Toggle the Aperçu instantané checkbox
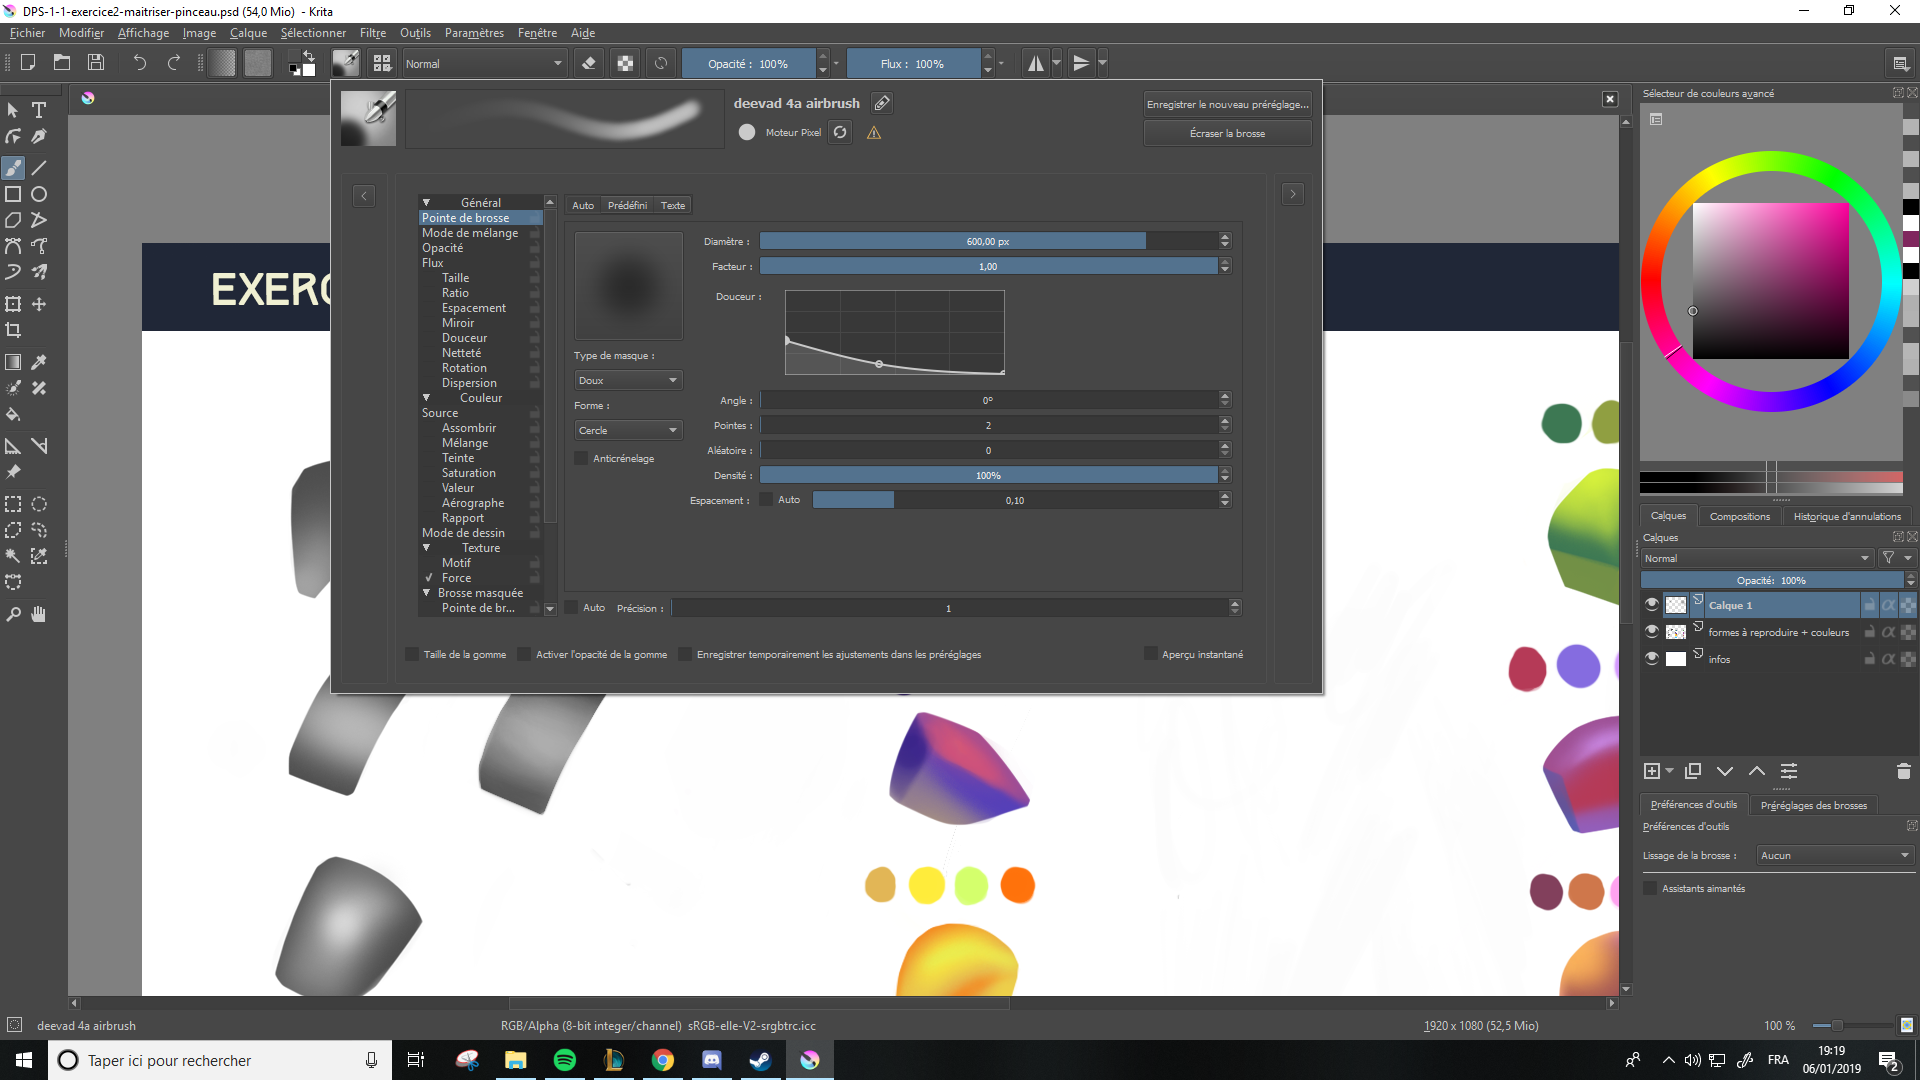1920x1080 pixels. (x=1150, y=654)
